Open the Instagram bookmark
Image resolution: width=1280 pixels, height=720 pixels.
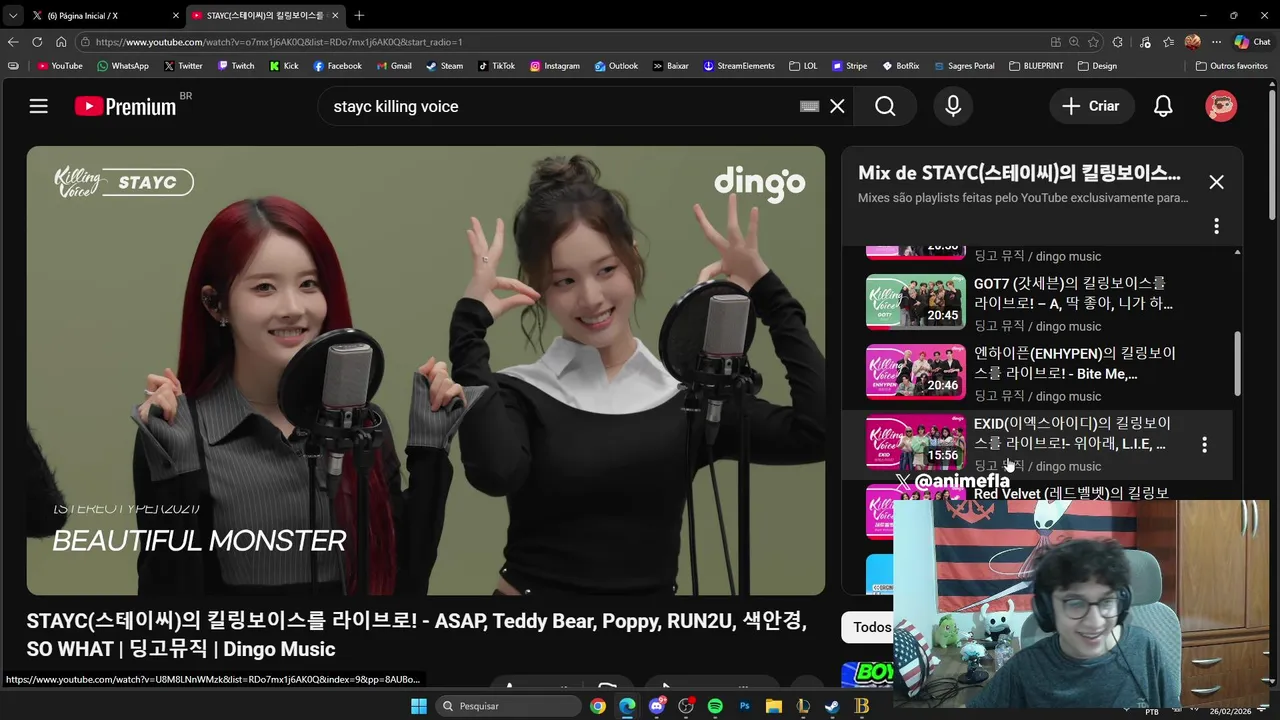(555, 66)
